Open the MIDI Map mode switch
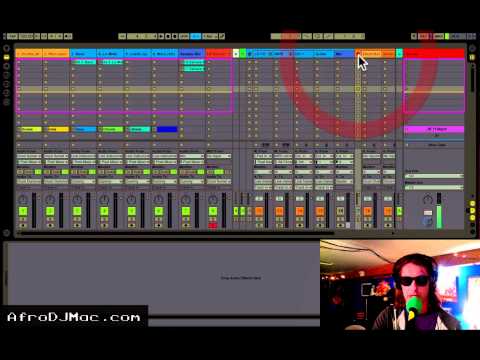Viewport: 480px width, 360px height. tap(439, 36)
